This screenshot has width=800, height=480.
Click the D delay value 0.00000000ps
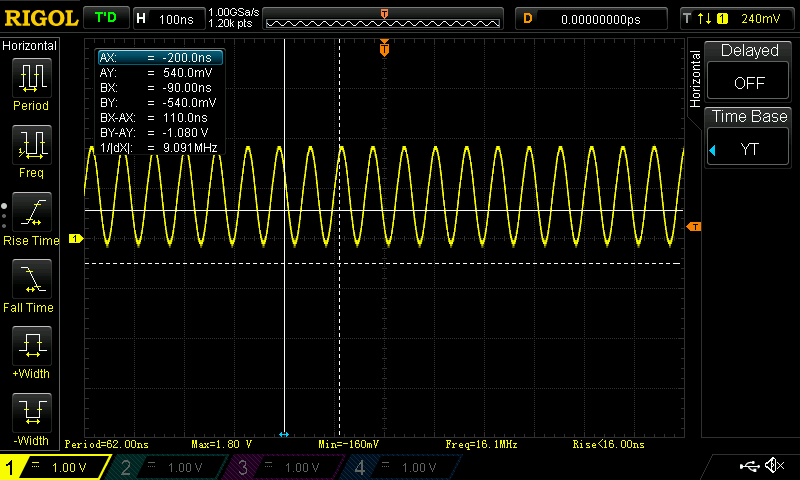tap(591, 19)
